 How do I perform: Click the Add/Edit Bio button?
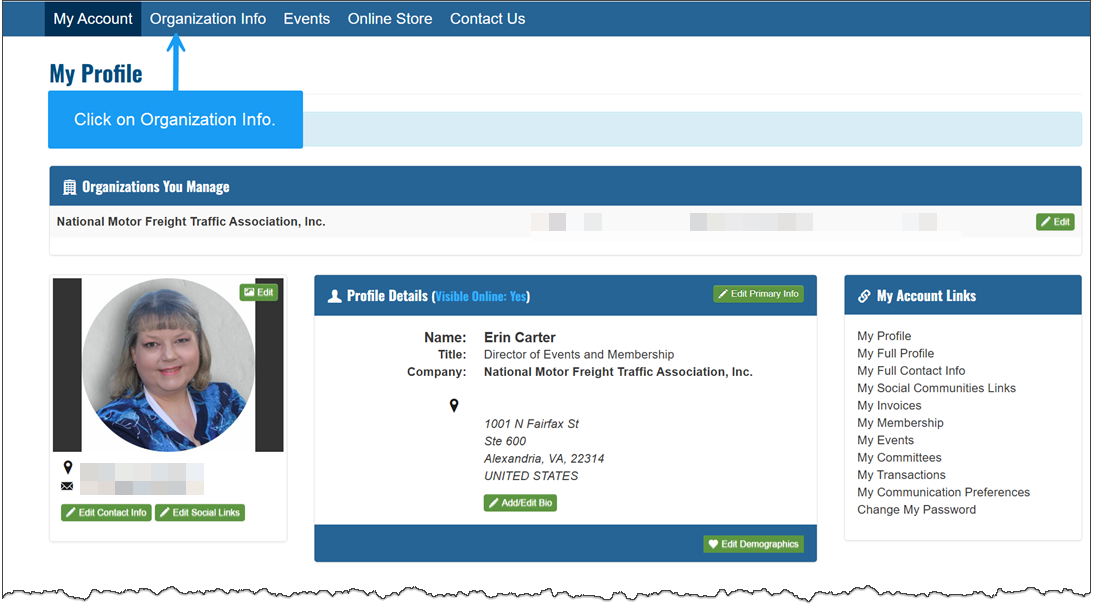click(x=520, y=503)
